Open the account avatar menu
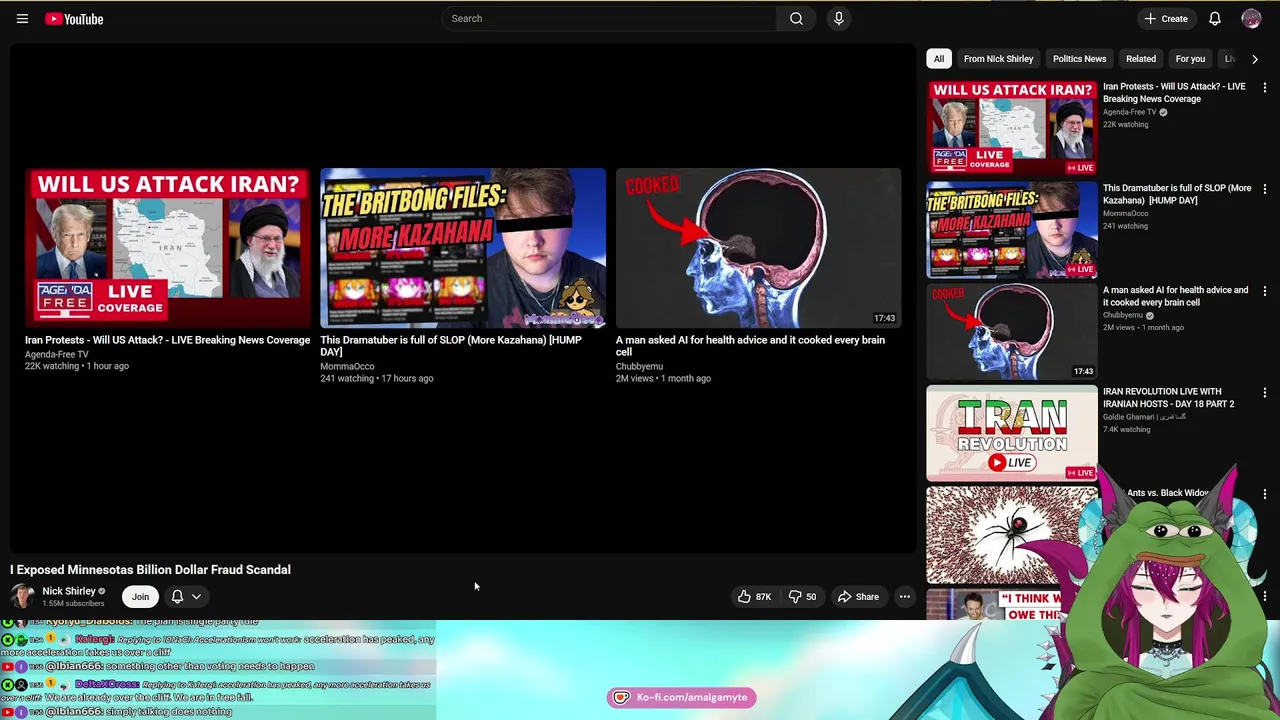Image resolution: width=1280 pixels, height=720 pixels. [1251, 18]
